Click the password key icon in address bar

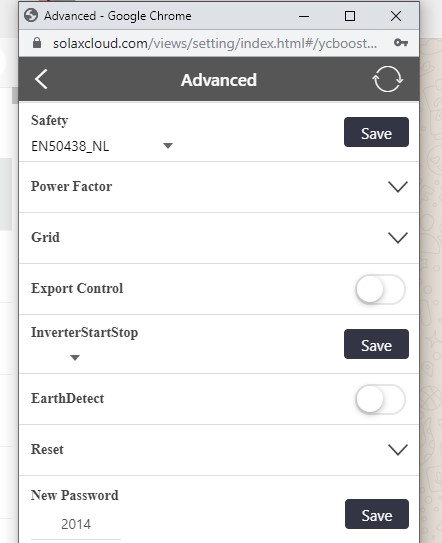click(401, 43)
